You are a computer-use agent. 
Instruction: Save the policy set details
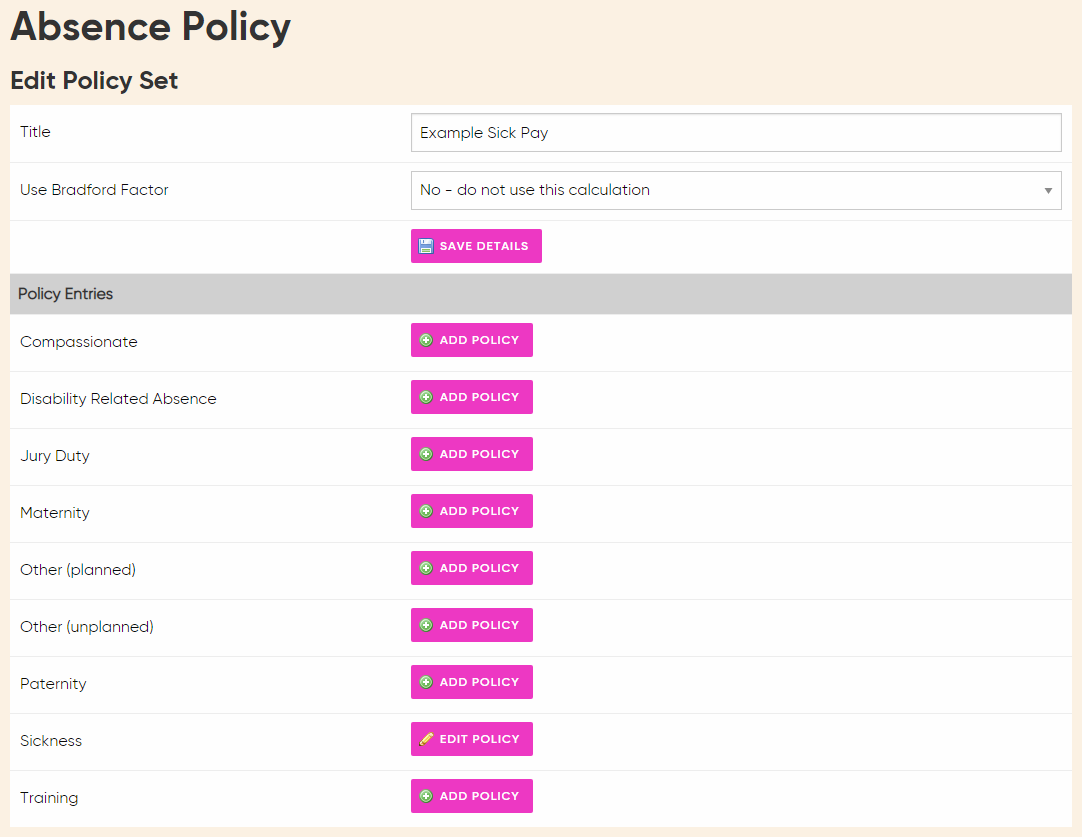(476, 245)
